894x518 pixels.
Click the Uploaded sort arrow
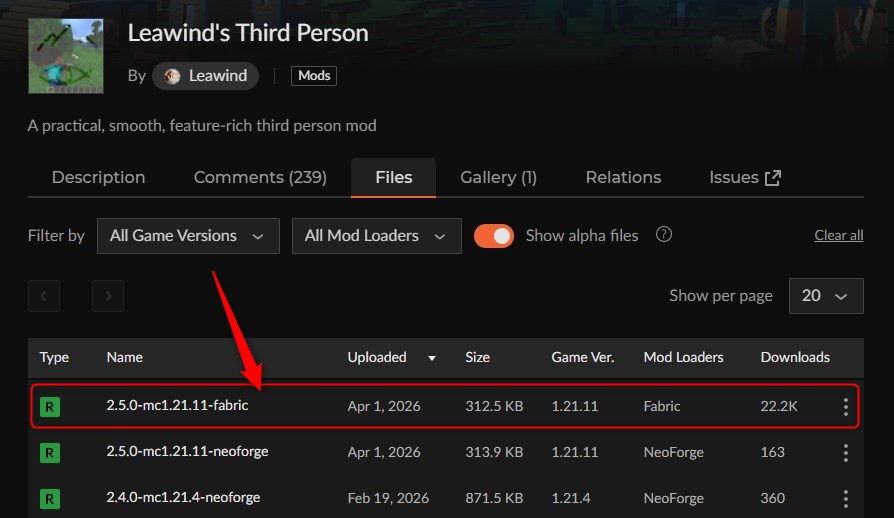point(432,358)
